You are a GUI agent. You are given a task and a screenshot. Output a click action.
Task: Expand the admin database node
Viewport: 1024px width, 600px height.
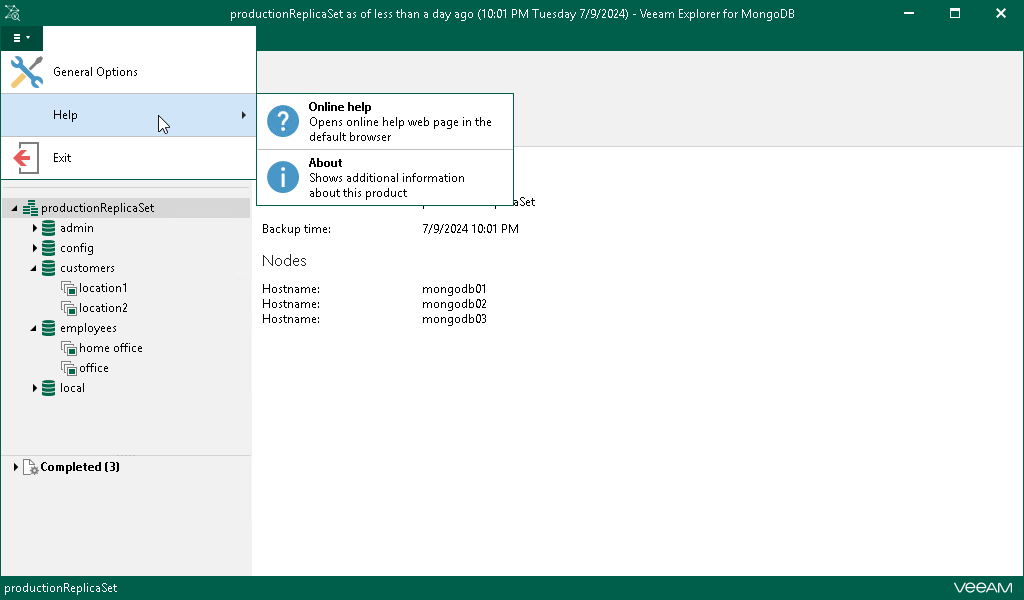click(35, 229)
